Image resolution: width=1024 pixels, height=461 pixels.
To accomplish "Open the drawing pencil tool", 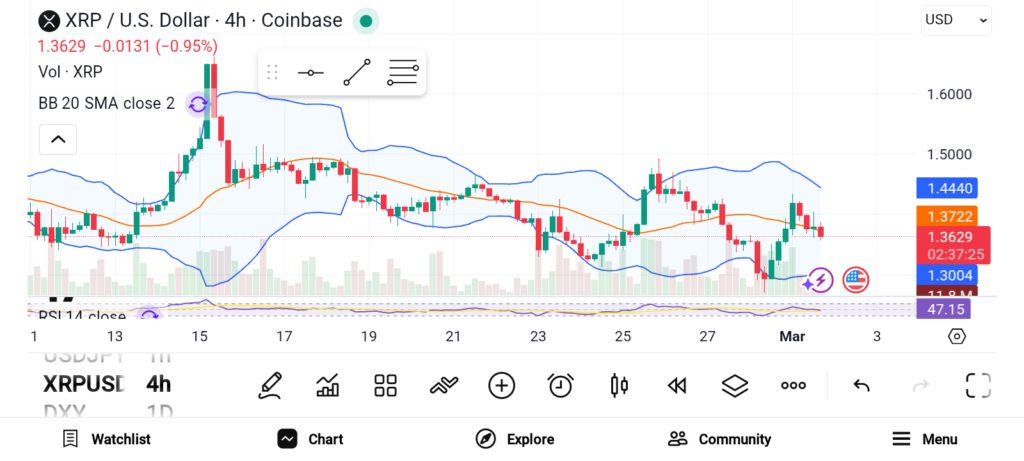I will click(x=268, y=385).
